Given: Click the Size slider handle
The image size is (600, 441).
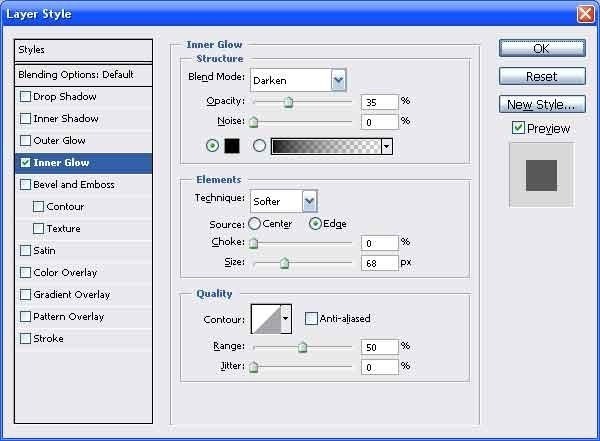Looking at the screenshot, I should coord(284,263).
